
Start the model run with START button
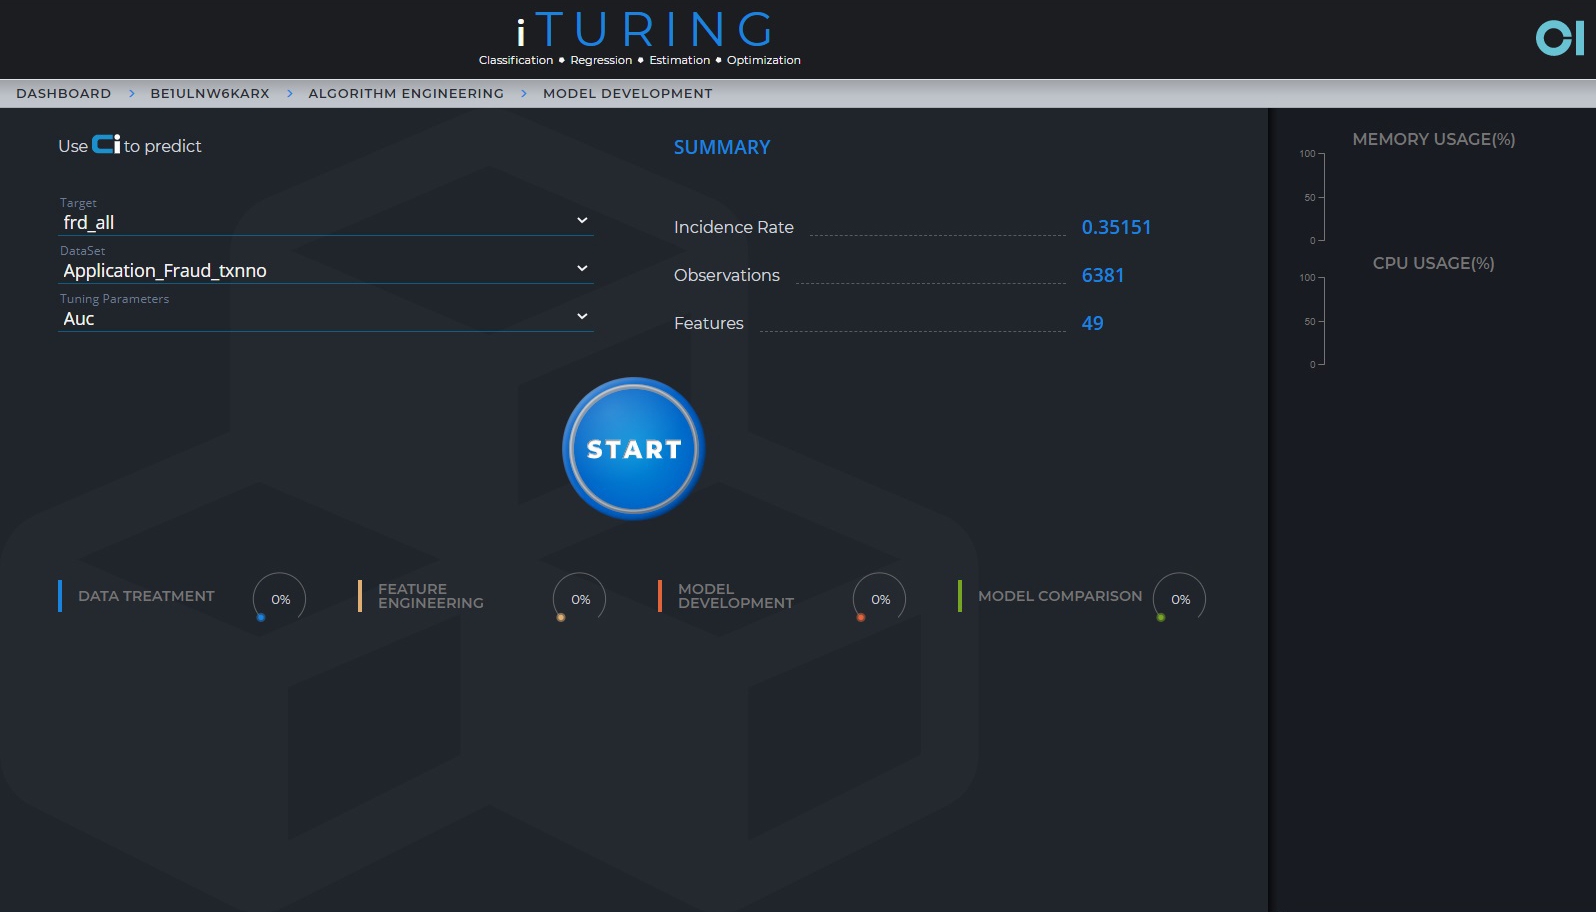[634, 449]
